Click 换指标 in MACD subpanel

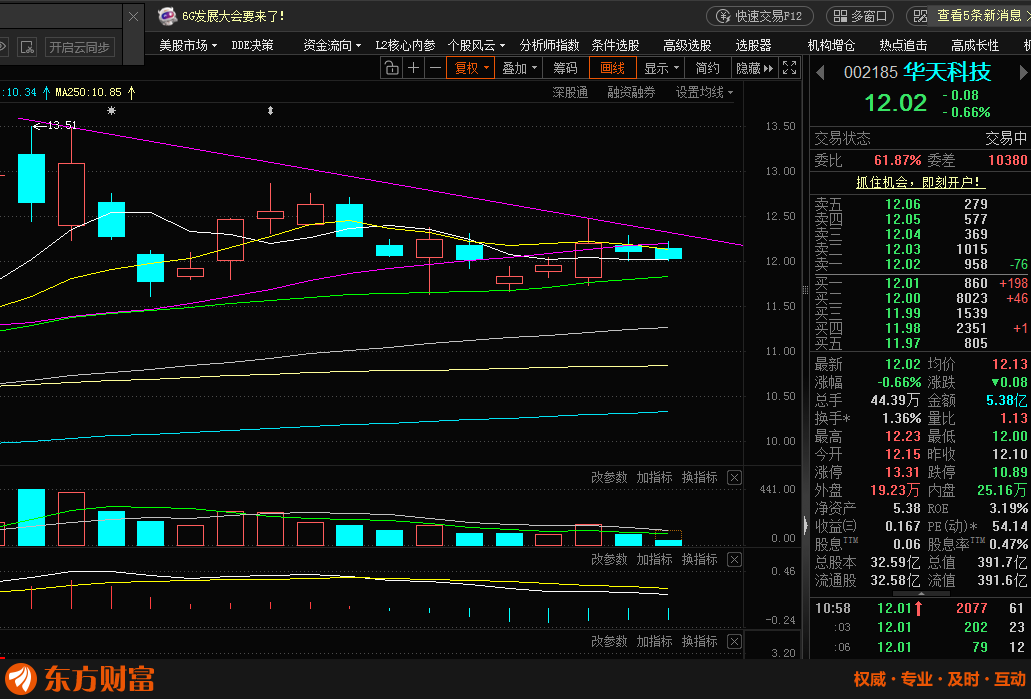(x=699, y=560)
